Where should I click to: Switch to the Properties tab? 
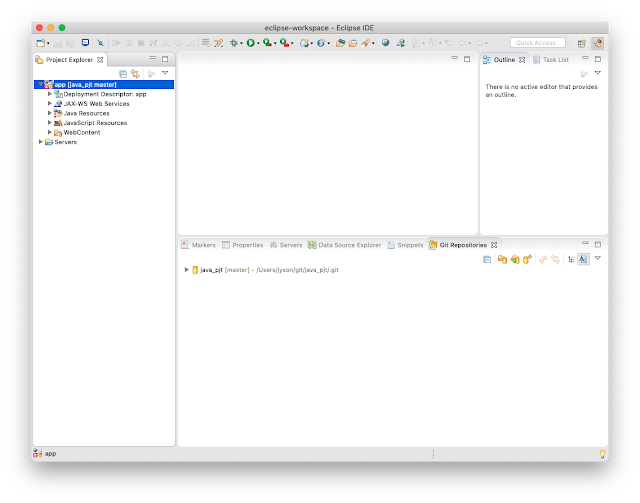point(243,245)
